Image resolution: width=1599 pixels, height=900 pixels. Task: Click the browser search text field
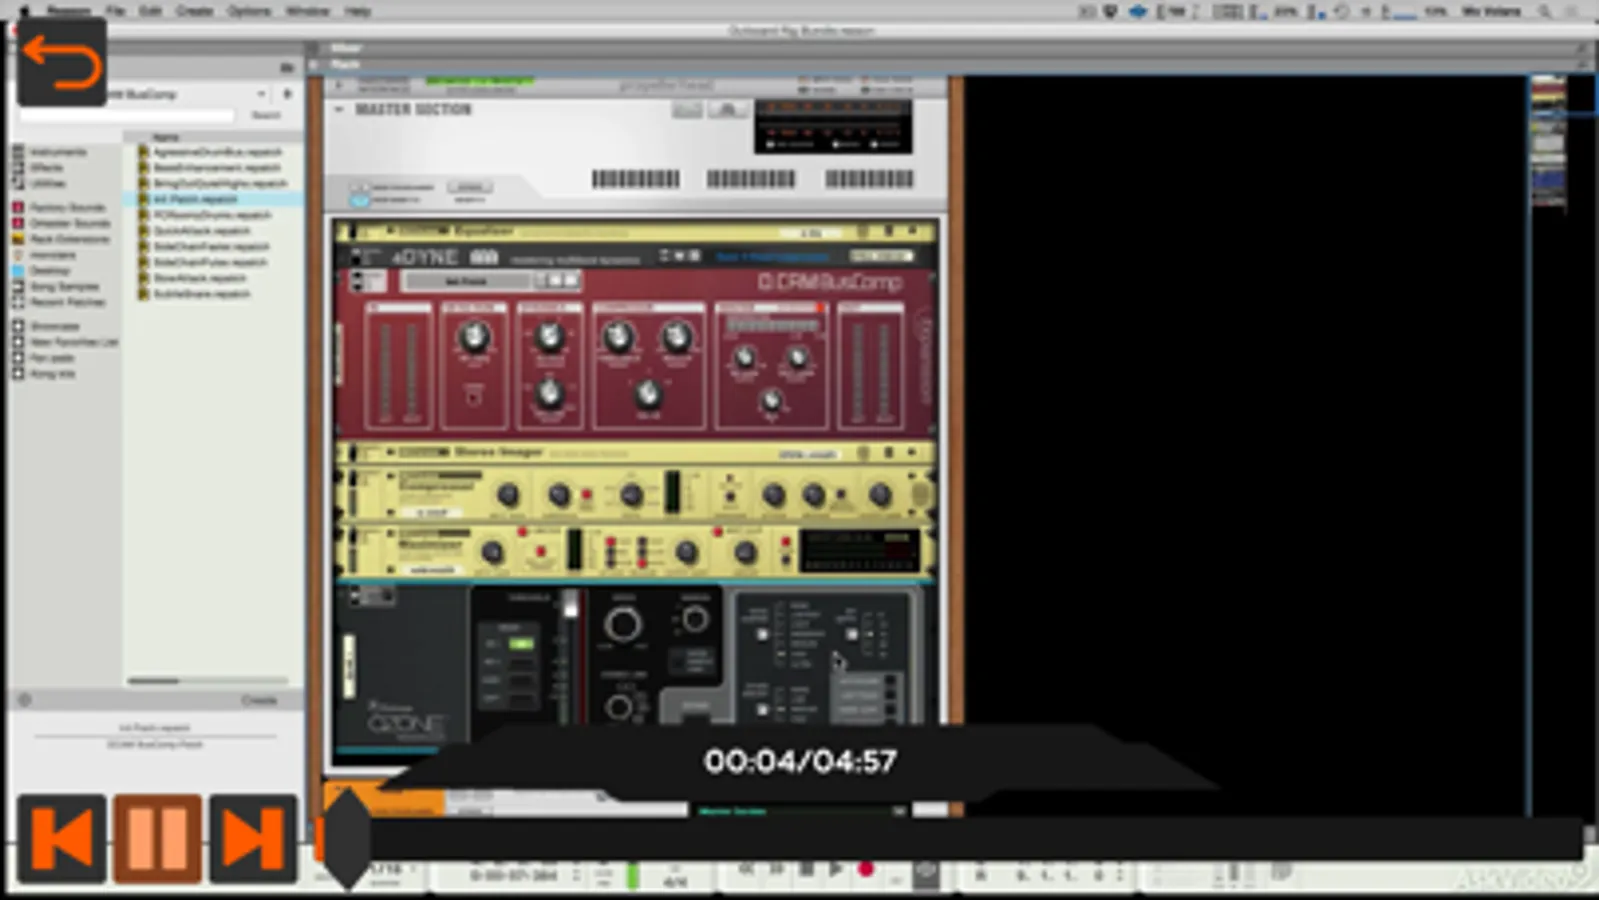[127, 115]
